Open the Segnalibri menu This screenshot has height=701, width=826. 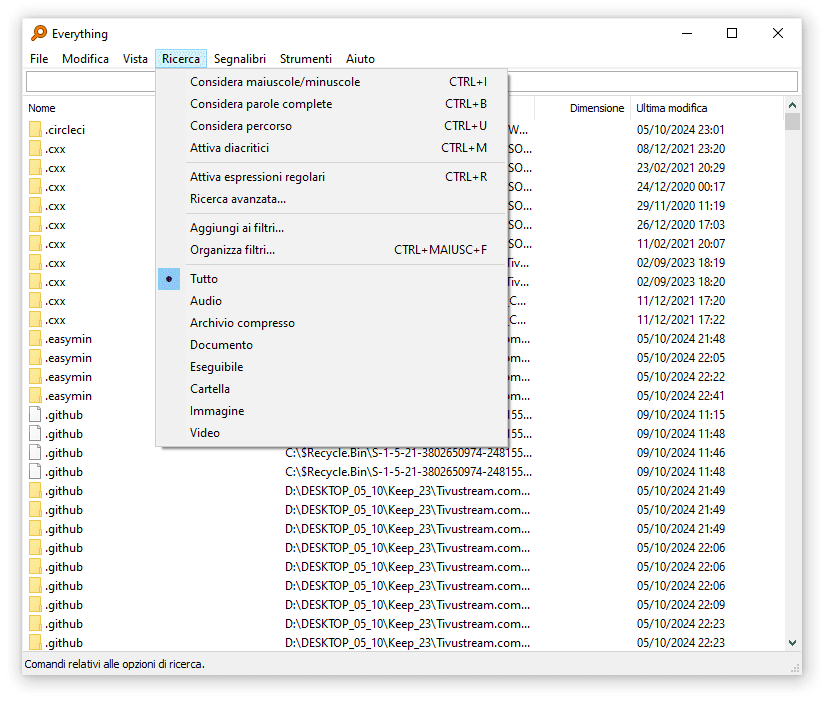pos(240,59)
